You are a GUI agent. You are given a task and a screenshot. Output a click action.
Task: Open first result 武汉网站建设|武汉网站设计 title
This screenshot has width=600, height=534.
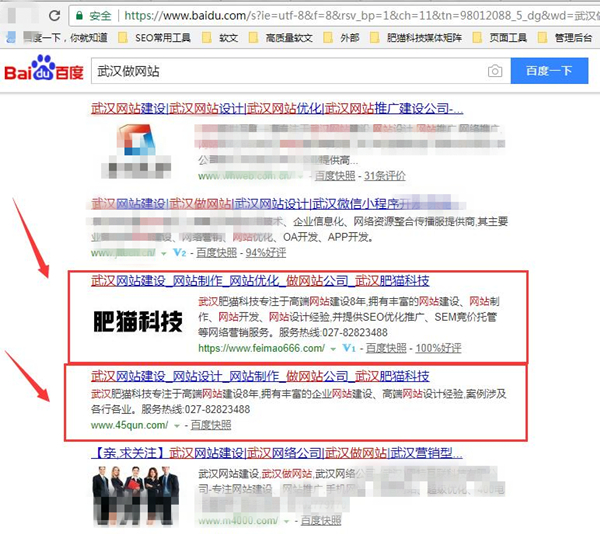pos(277,109)
